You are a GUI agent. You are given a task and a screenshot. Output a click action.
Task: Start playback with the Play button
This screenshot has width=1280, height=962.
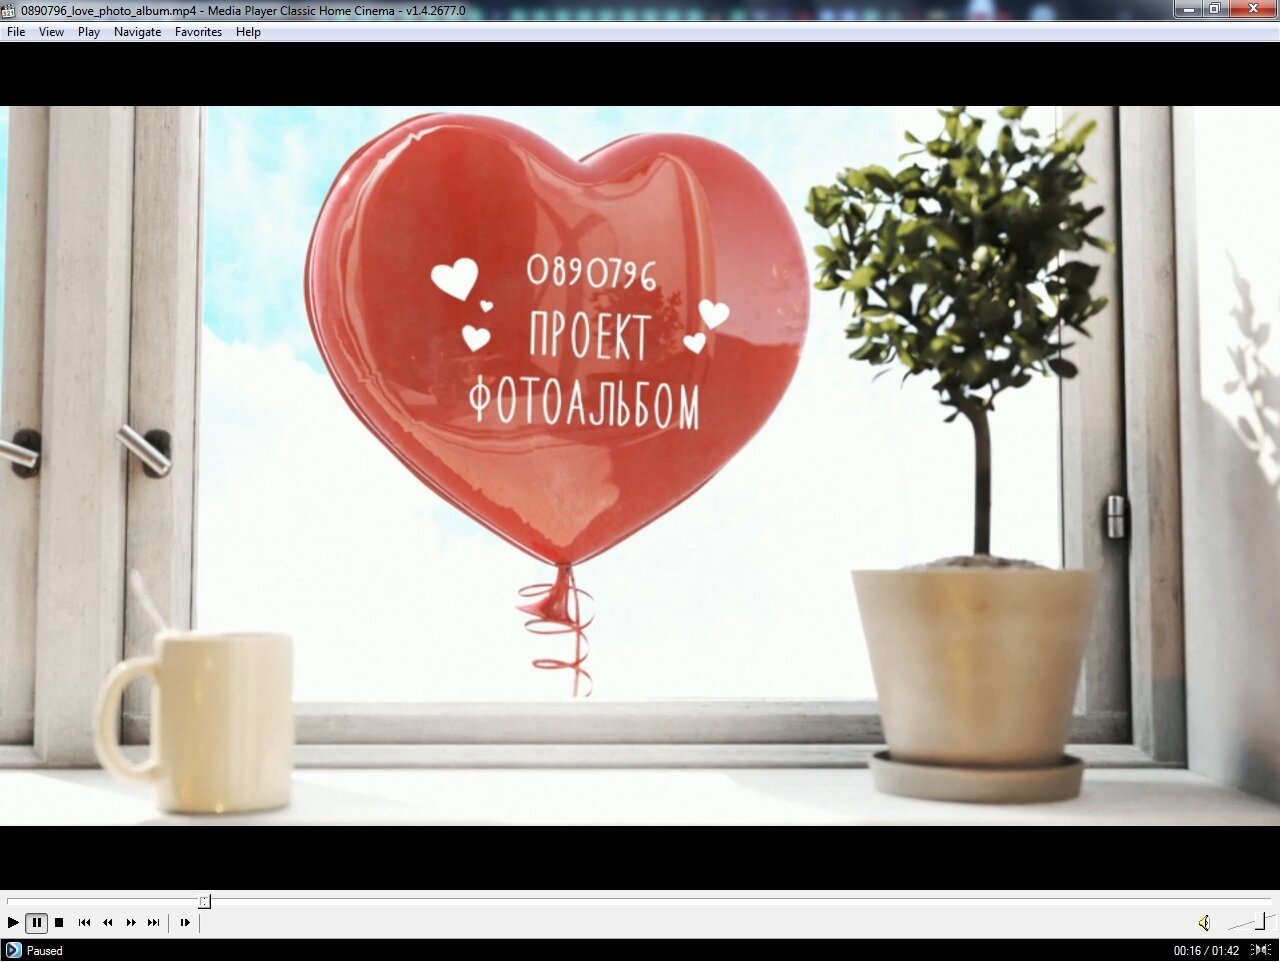13,923
